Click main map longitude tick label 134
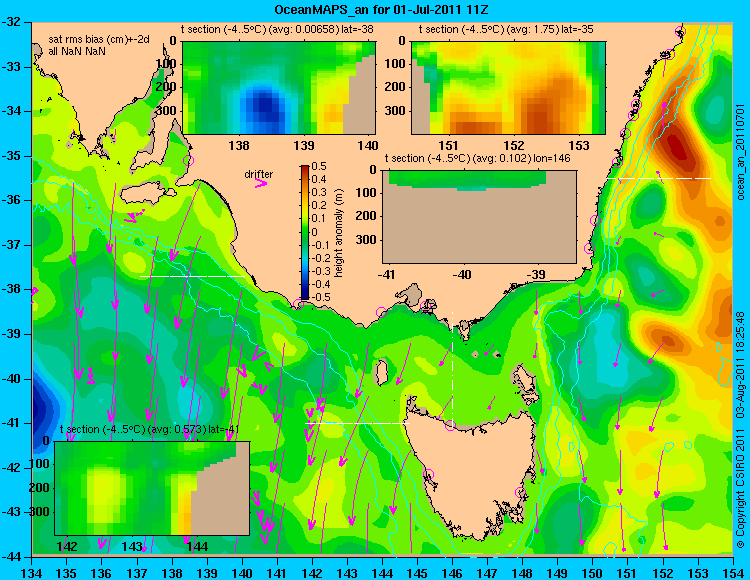 pyautogui.click(x=32, y=573)
